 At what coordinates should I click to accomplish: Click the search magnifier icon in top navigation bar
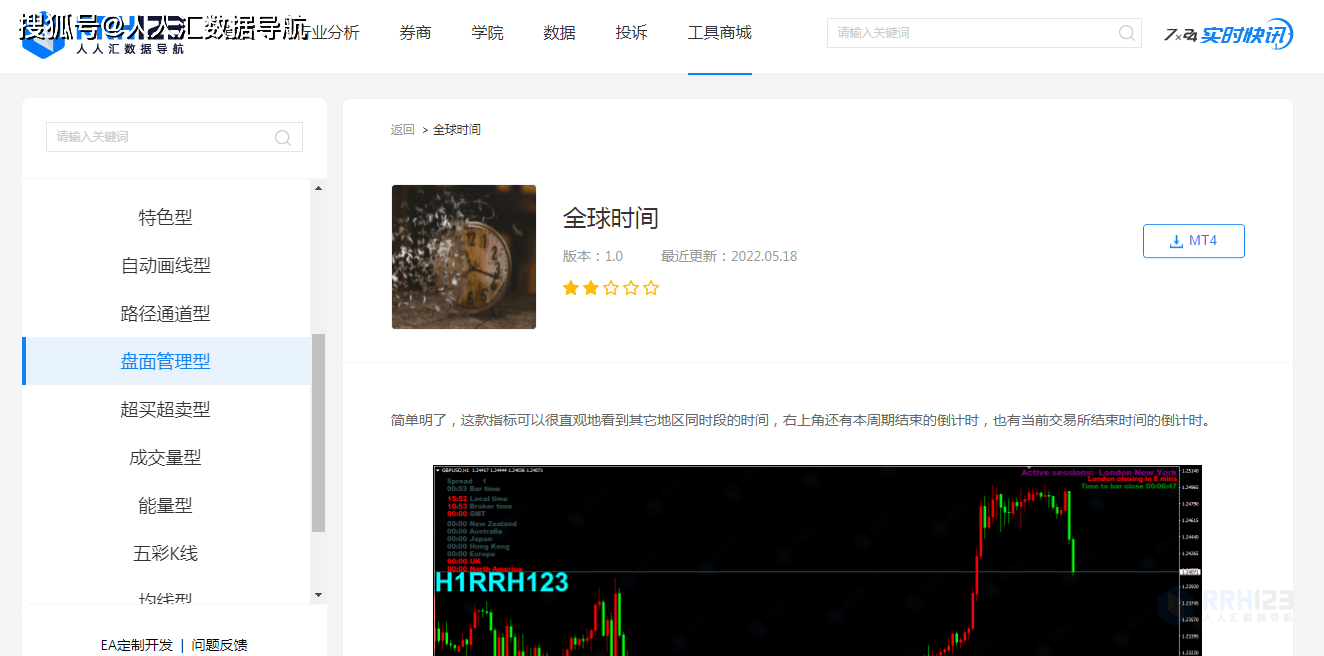(1126, 32)
